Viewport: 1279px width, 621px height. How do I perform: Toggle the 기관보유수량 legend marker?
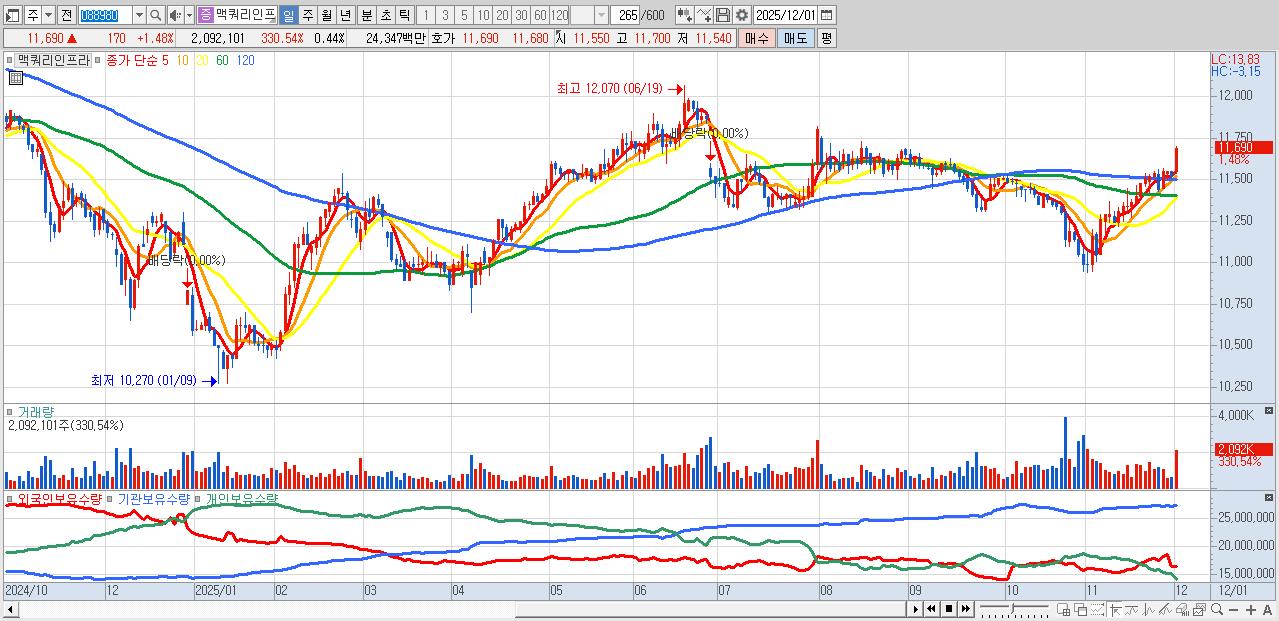point(111,497)
